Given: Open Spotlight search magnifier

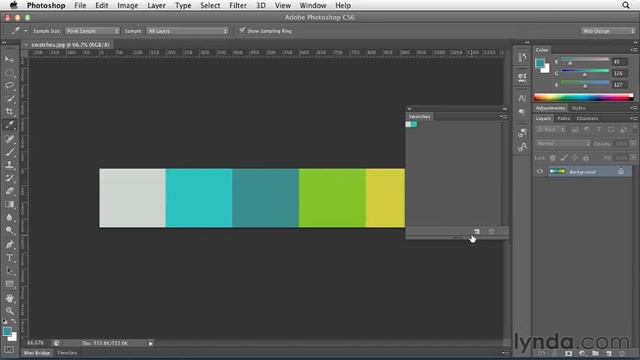Looking at the screenshot, I should tap(626, 5).
